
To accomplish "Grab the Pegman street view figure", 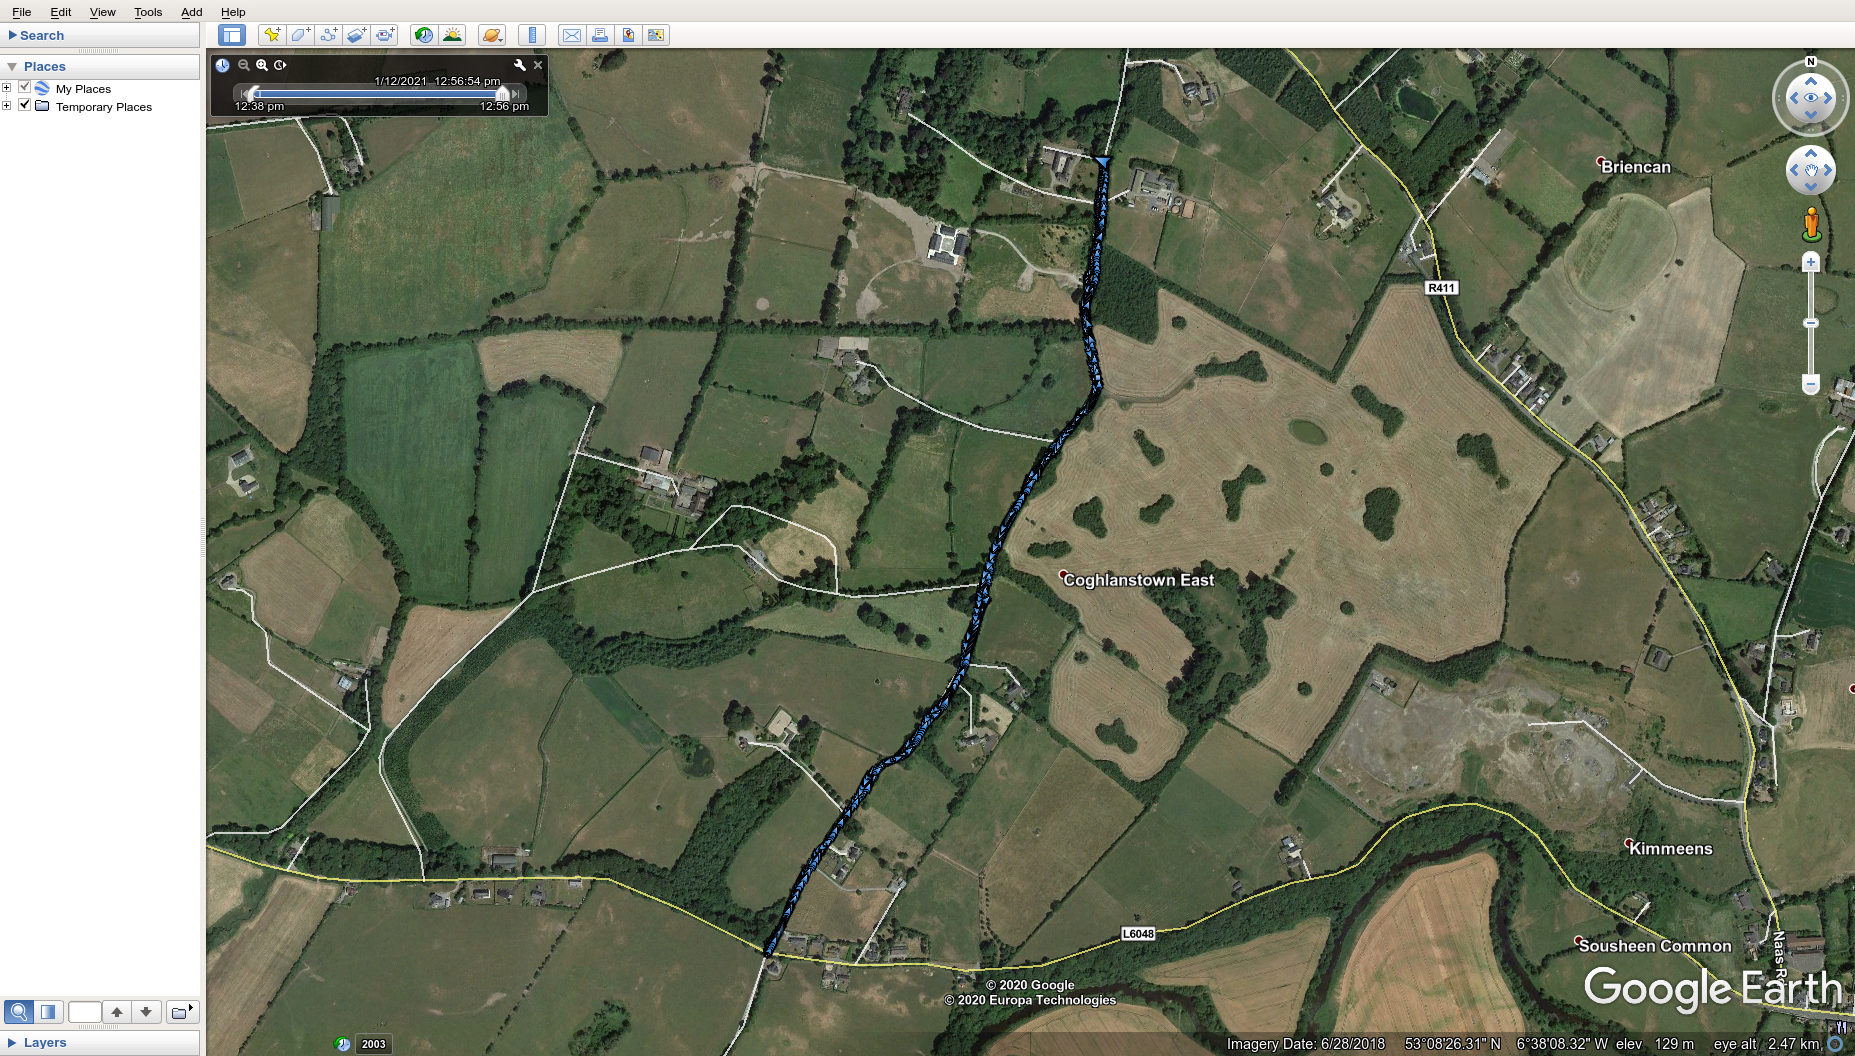I will 1812,219.
